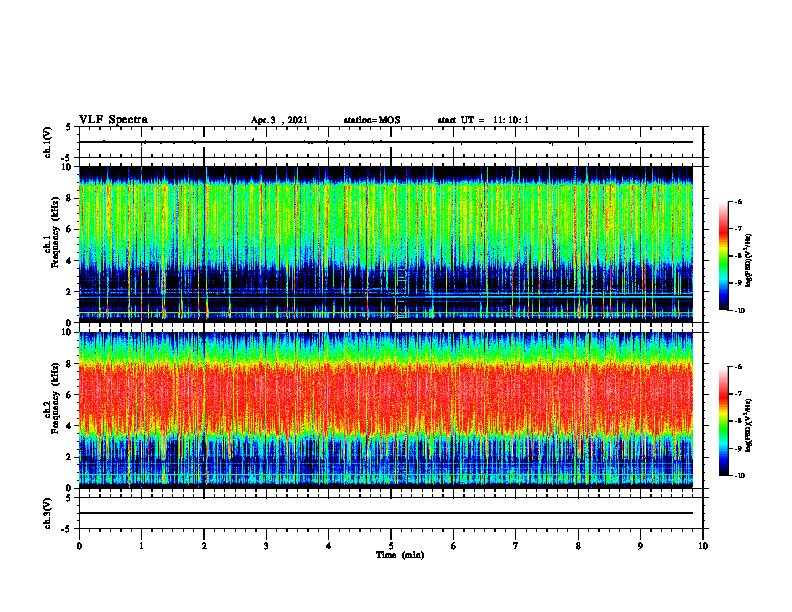The height and width of the screenshot is (612, 792).
Task: Click the "ch.1(V)" axis label
Action: (x=48, y=142)
